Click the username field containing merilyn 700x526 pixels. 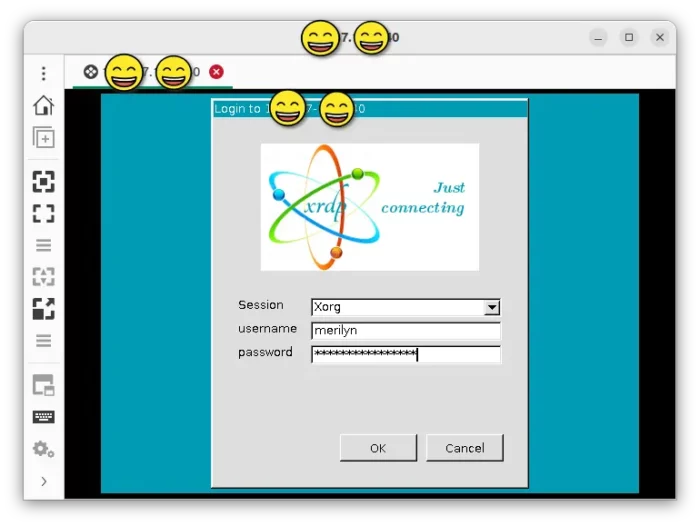tap(405, 330)
